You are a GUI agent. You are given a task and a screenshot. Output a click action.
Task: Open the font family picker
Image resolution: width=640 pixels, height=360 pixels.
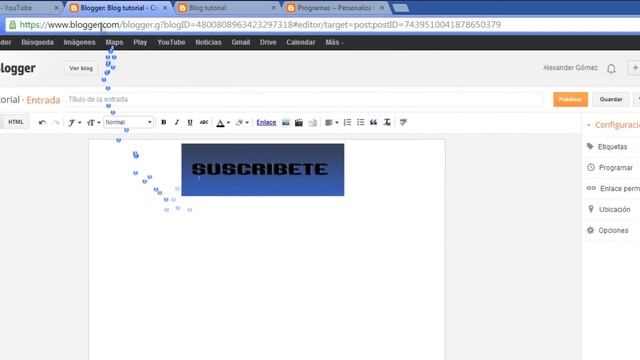coord(74,122)
